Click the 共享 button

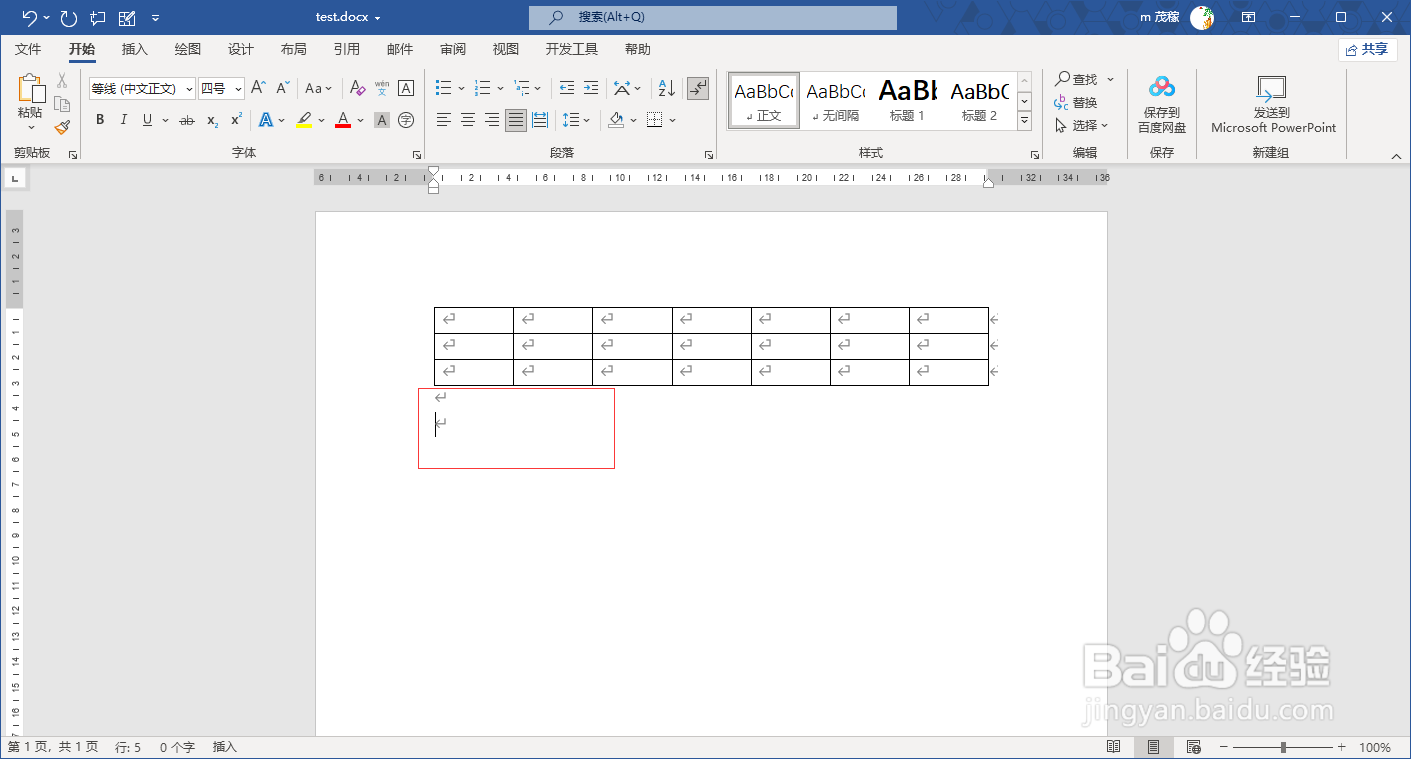pyautogui.click(x=1369, y=49)
